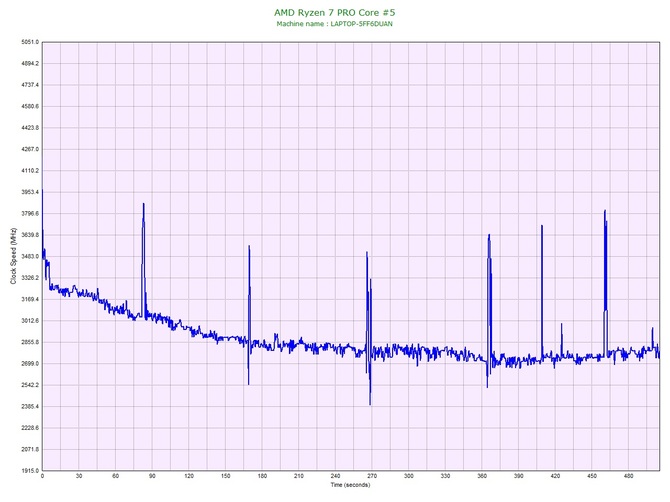Image resolution: width=670 pixels, height=502 pixels.
Task: Click the 390 tick on time axis
Action: (519, 476)
